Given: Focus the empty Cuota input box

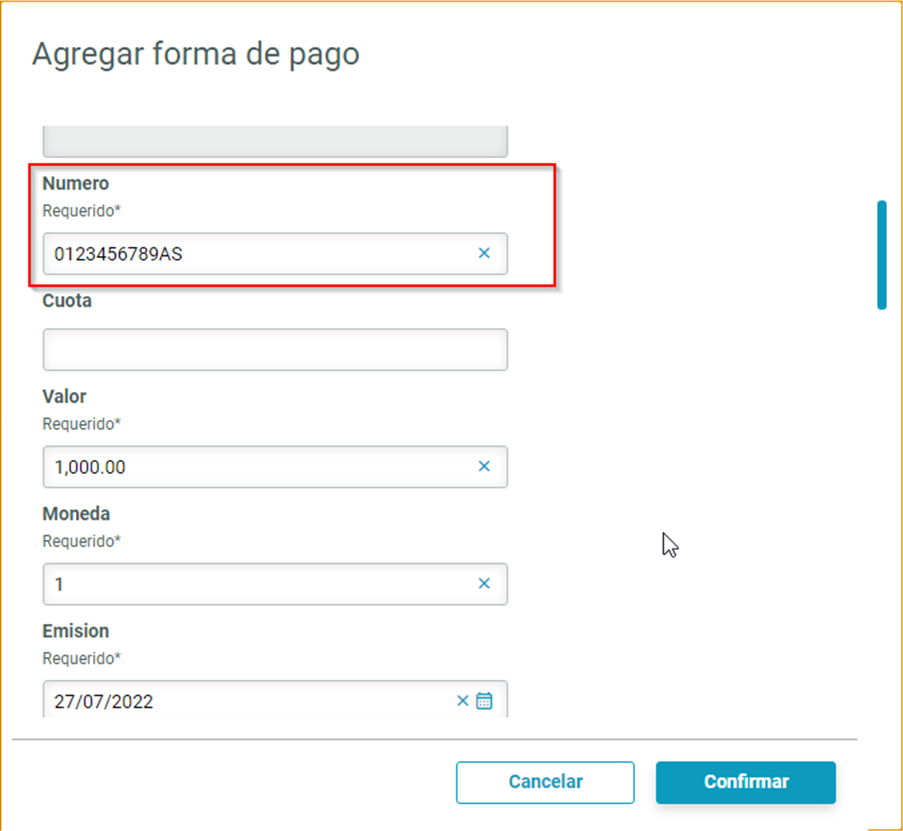Looking at the screenshot, I should point(275,350).
